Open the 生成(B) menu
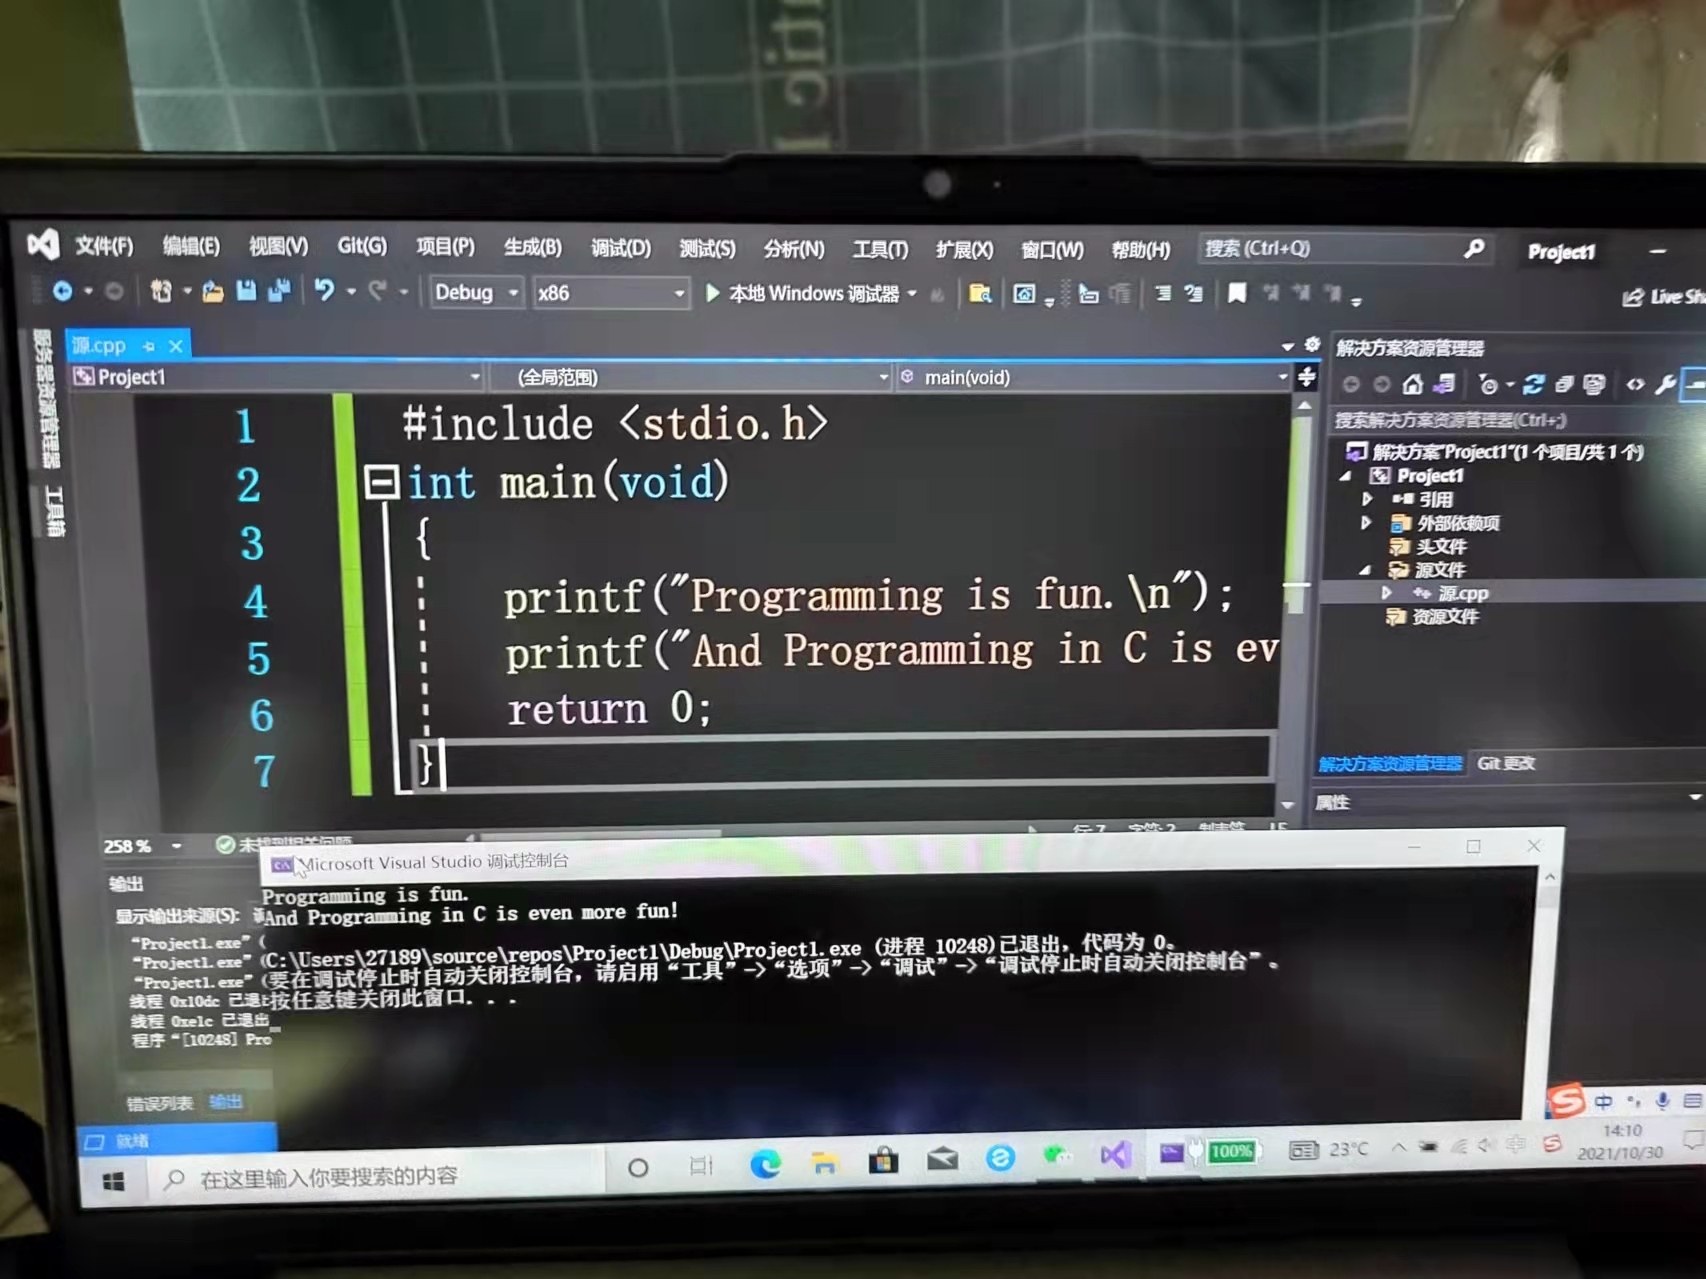The width and height of the screenshot is (1706, 1279). point(533,247)
